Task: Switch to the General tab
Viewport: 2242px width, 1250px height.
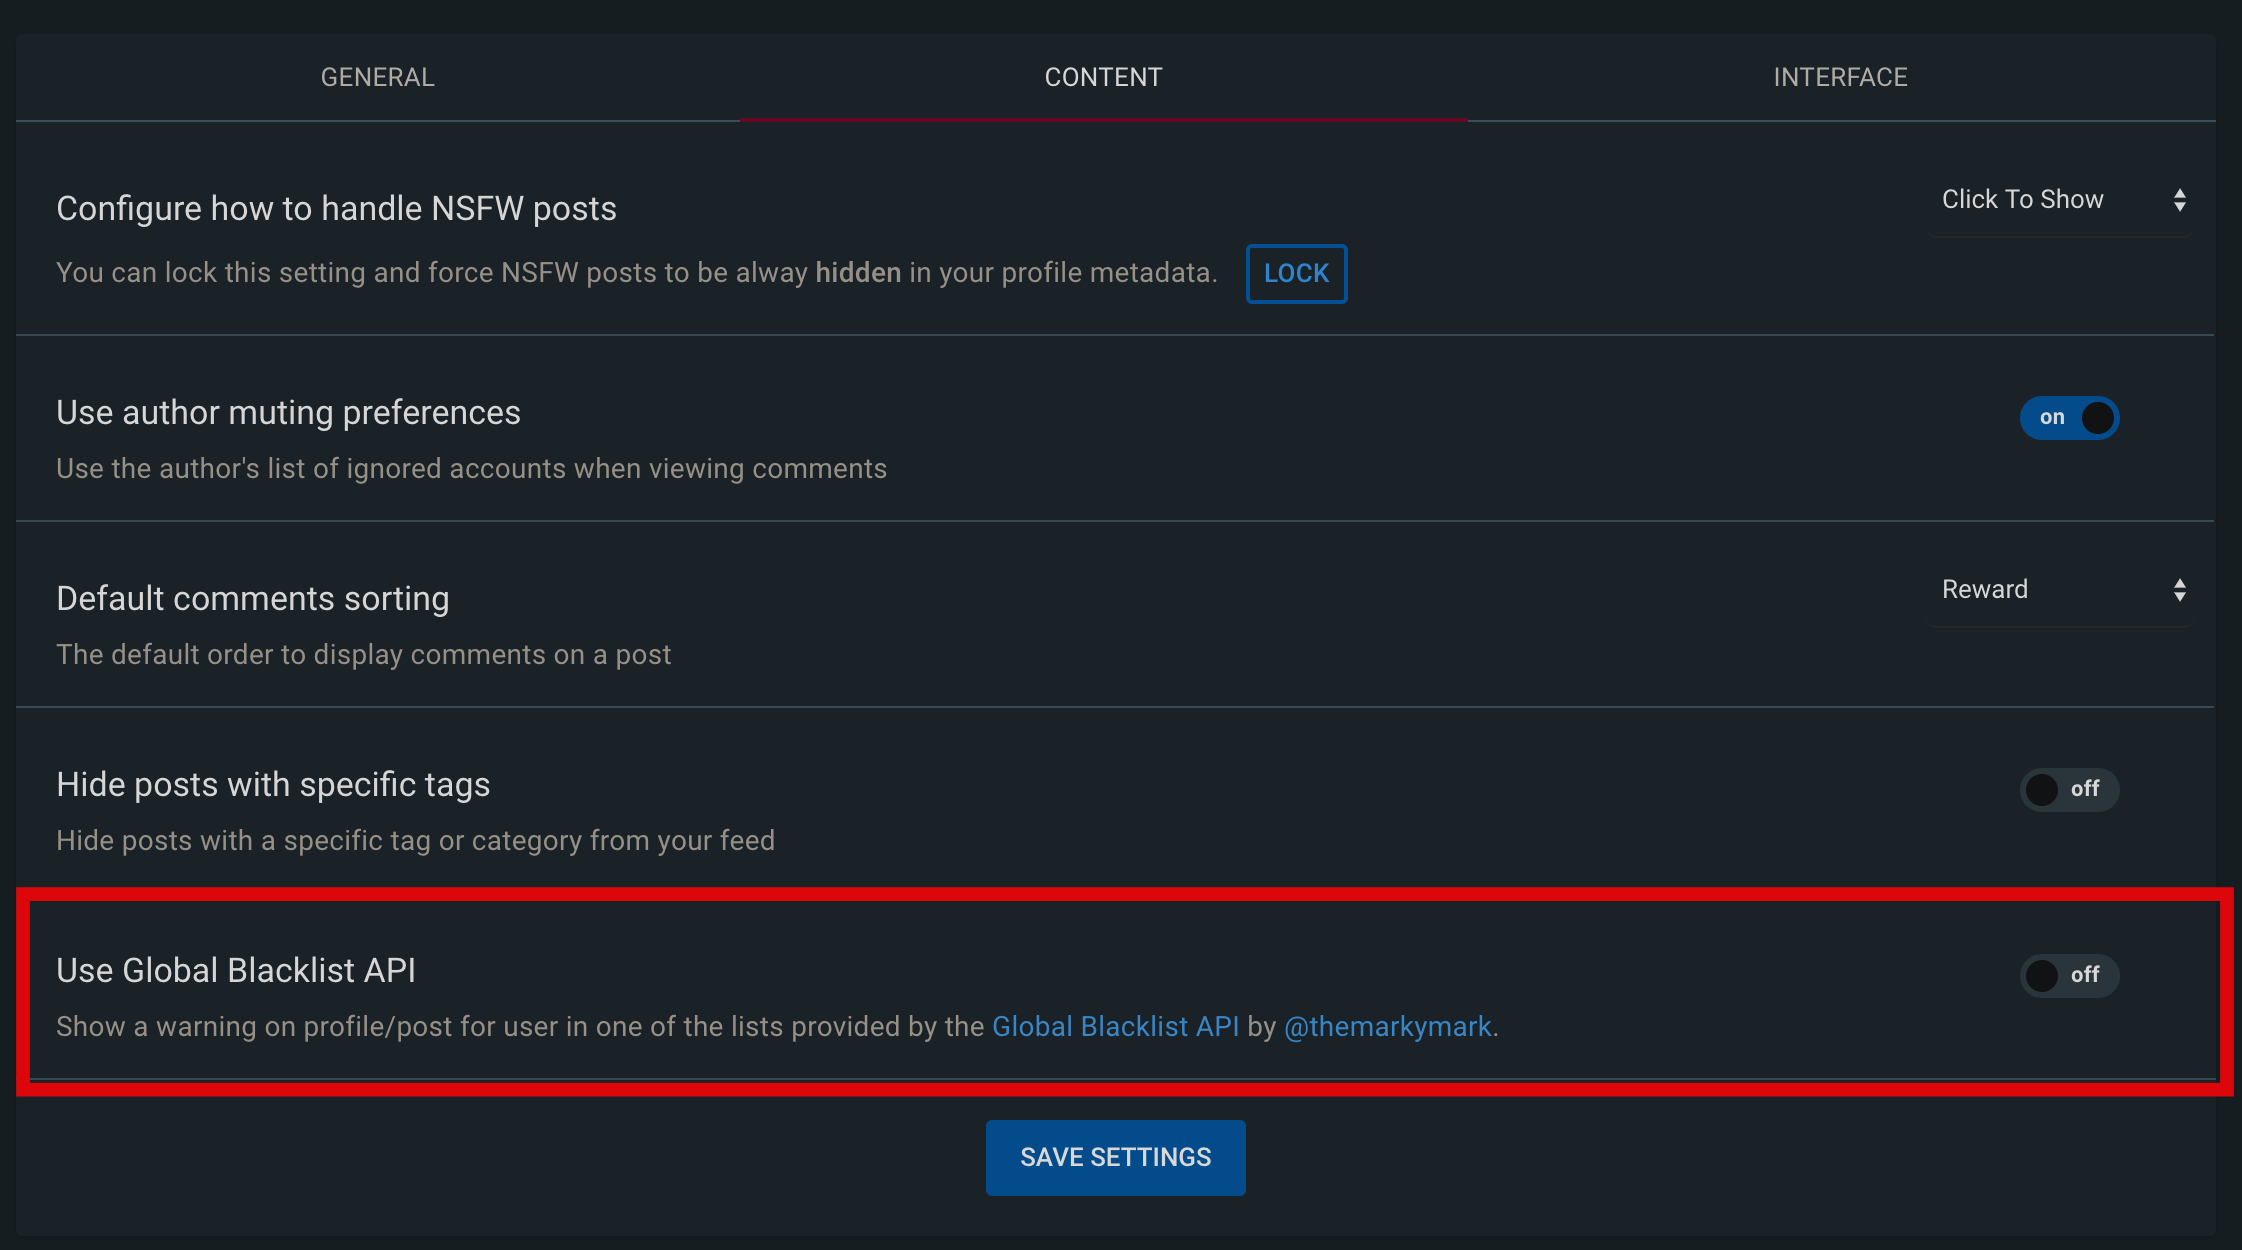Action: 378,77
